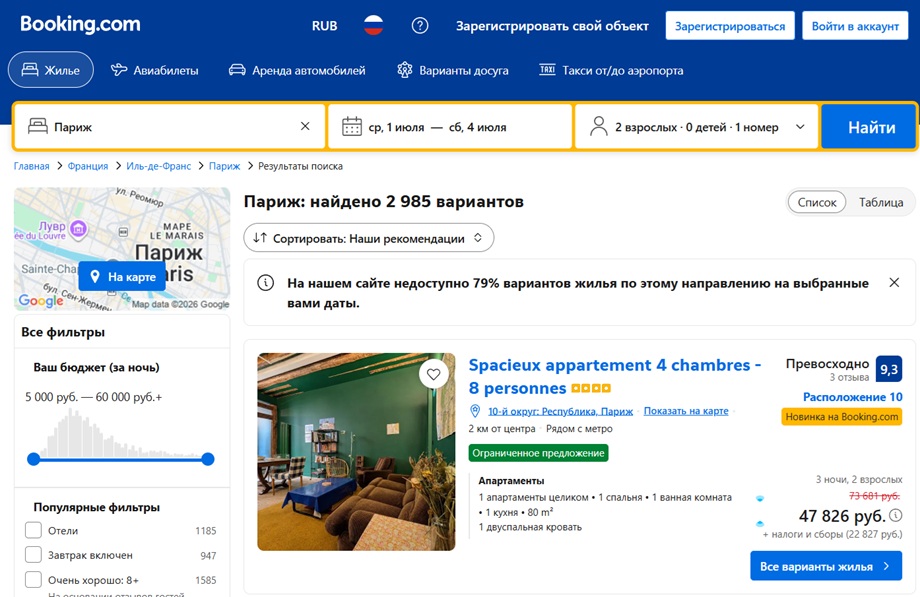Open Spacieux appartement 4 chambres title
This screenshot has width=920, height=597.
click(x=614, y=376)
